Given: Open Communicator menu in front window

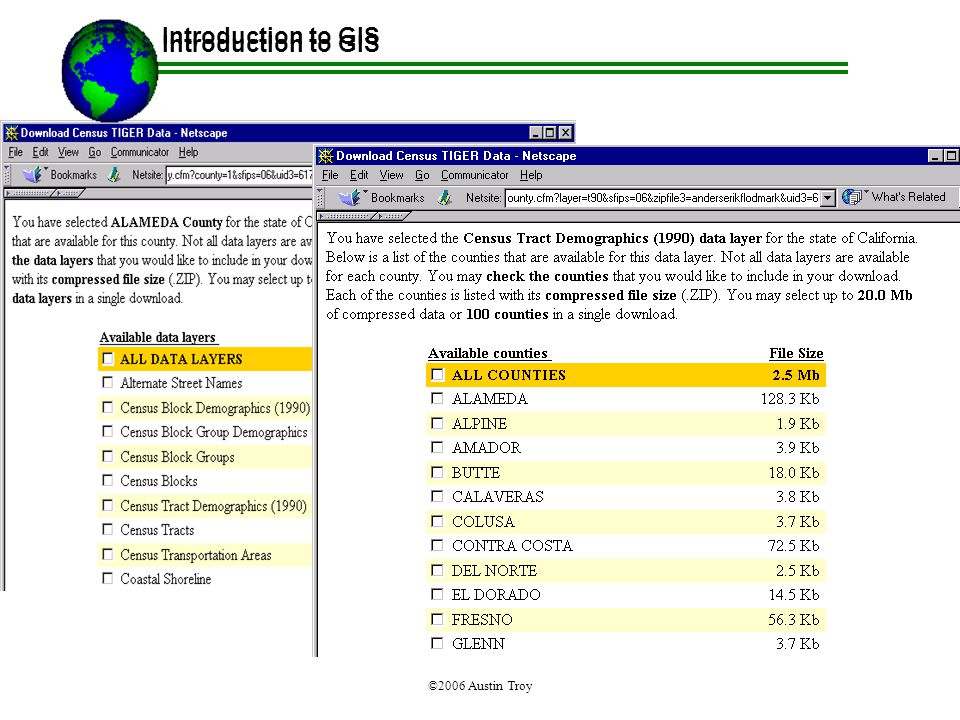Looking at the screenshot, I should (x=474, y=175).
